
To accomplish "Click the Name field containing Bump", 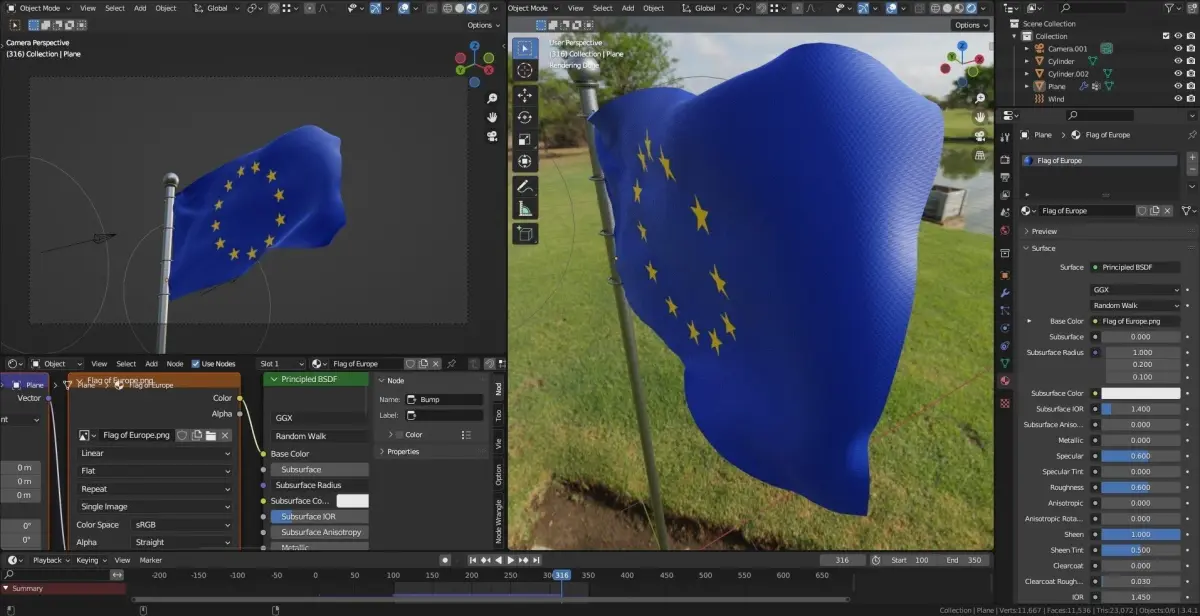I will (444, 399).
